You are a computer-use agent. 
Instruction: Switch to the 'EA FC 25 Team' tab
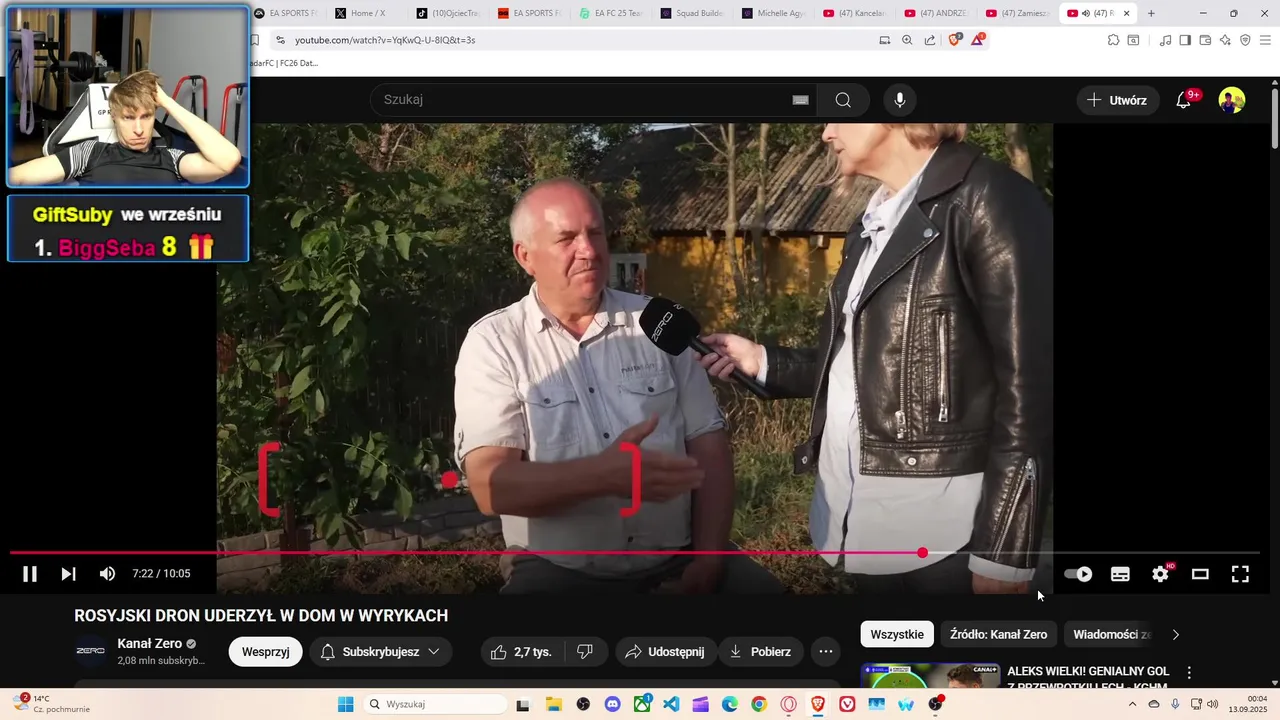coord(610,13)
